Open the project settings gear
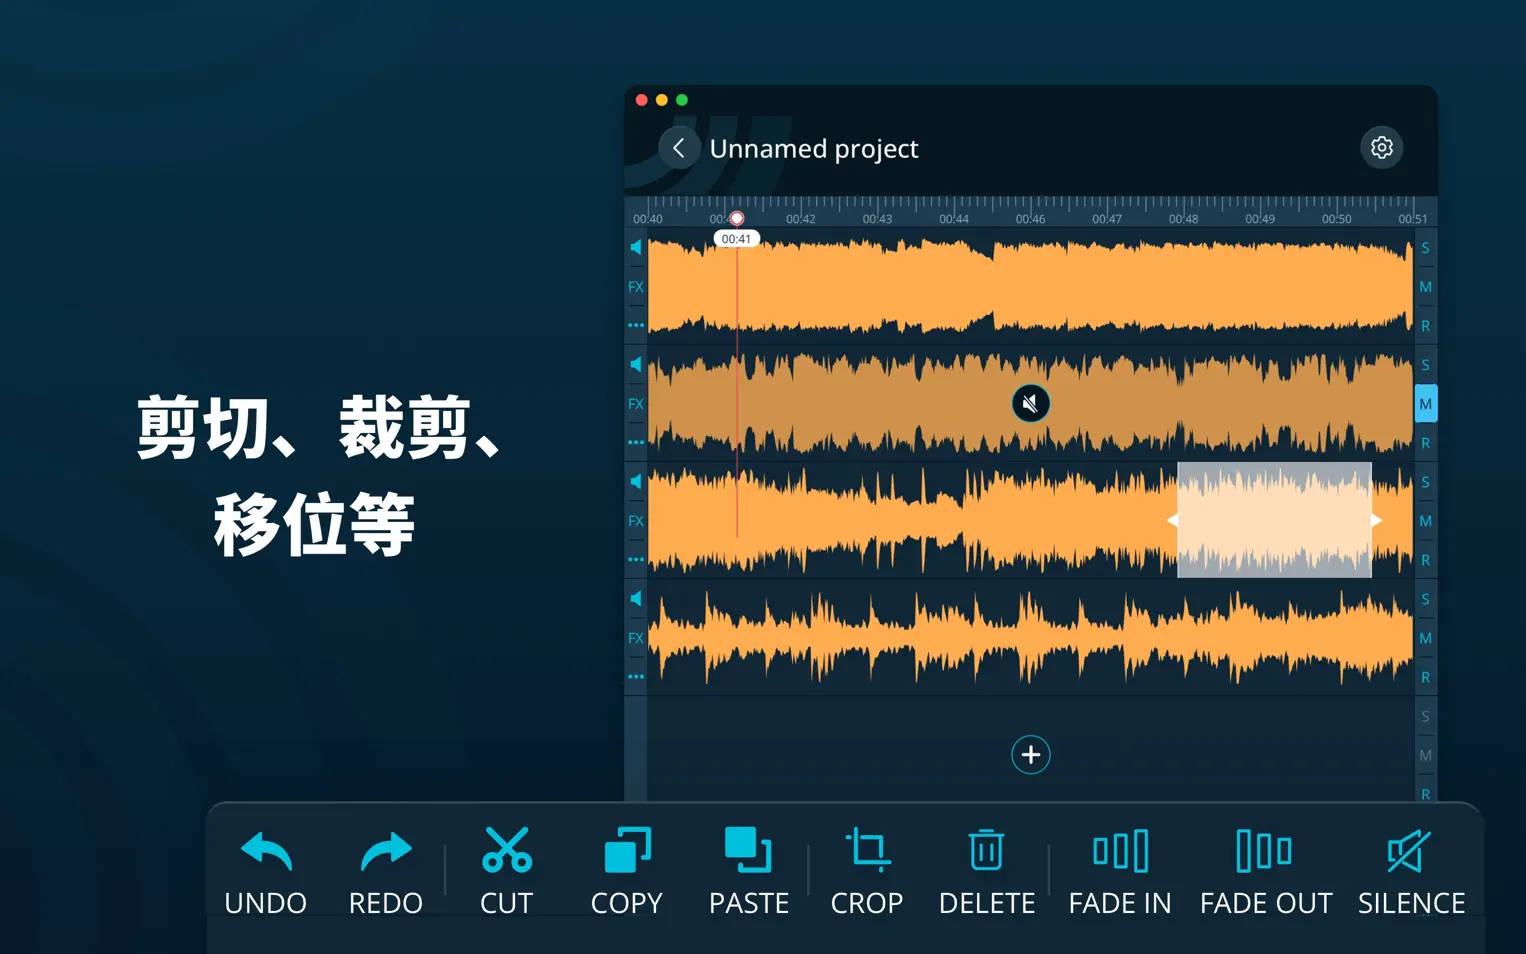Viewport: 1526px width, 954px height. coord(1381,147)
